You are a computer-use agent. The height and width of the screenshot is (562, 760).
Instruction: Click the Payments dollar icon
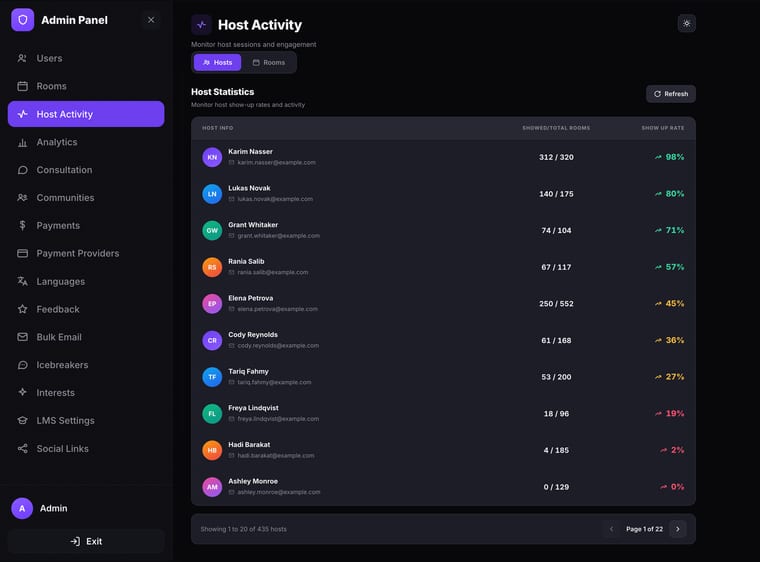[x=22, y=225]
